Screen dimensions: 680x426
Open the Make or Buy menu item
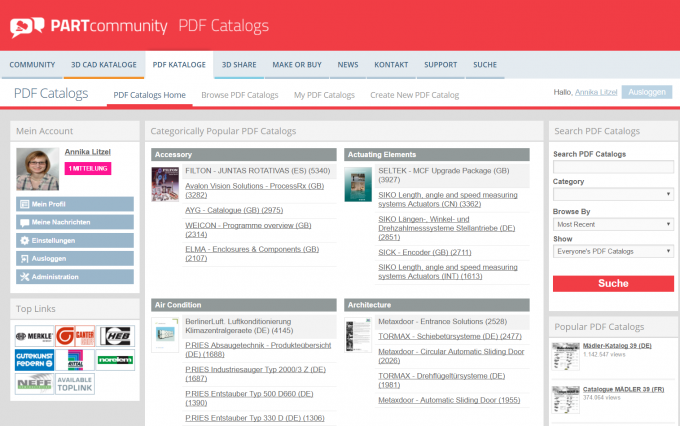click(297, 65)
